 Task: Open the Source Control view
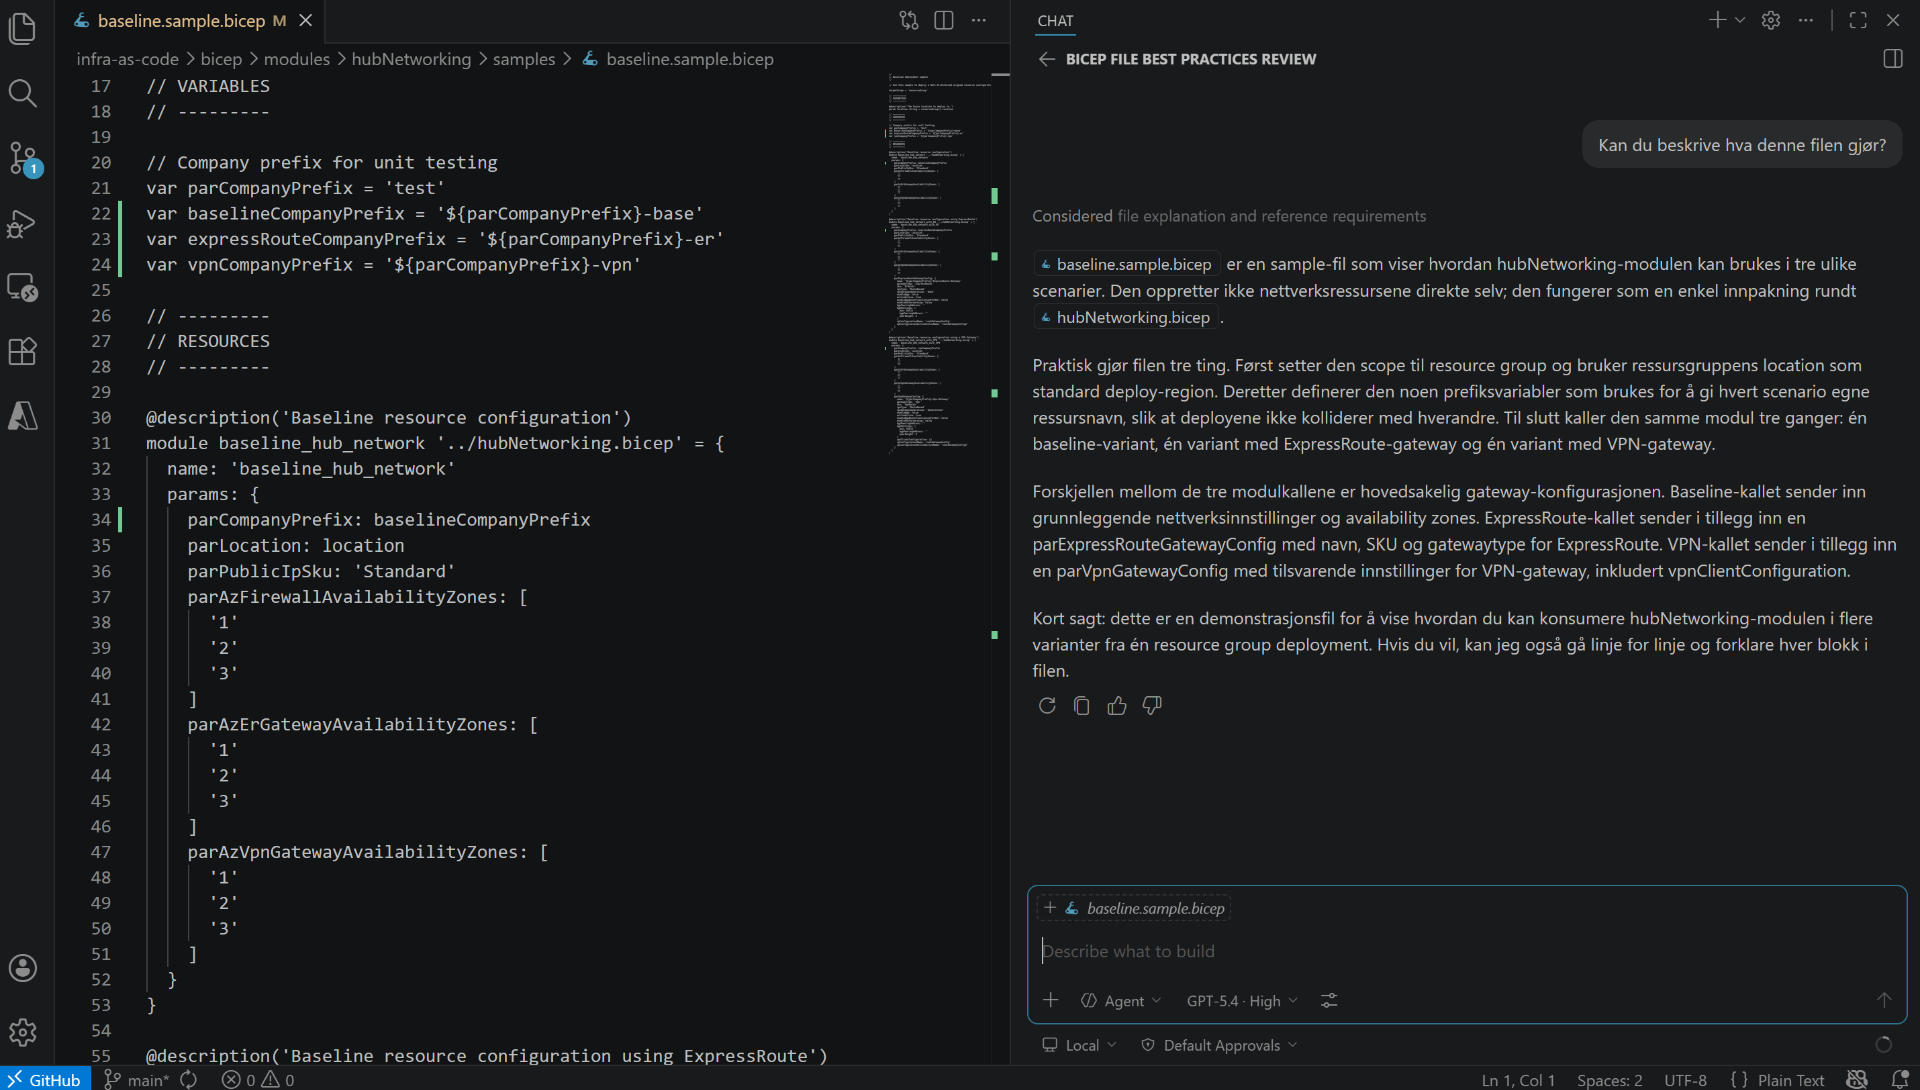(22, 158)
